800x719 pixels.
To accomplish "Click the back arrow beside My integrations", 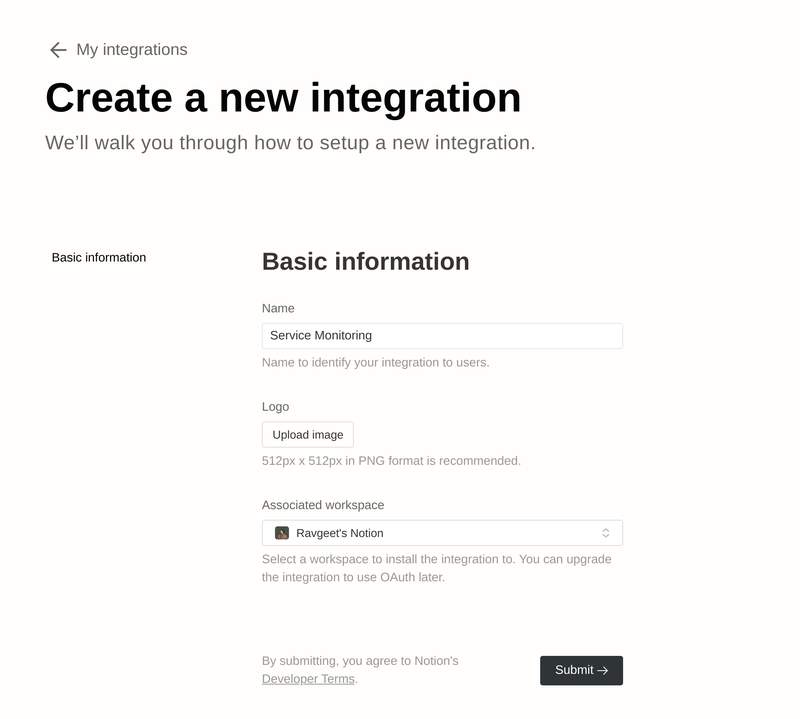I will tap(56, 47).
